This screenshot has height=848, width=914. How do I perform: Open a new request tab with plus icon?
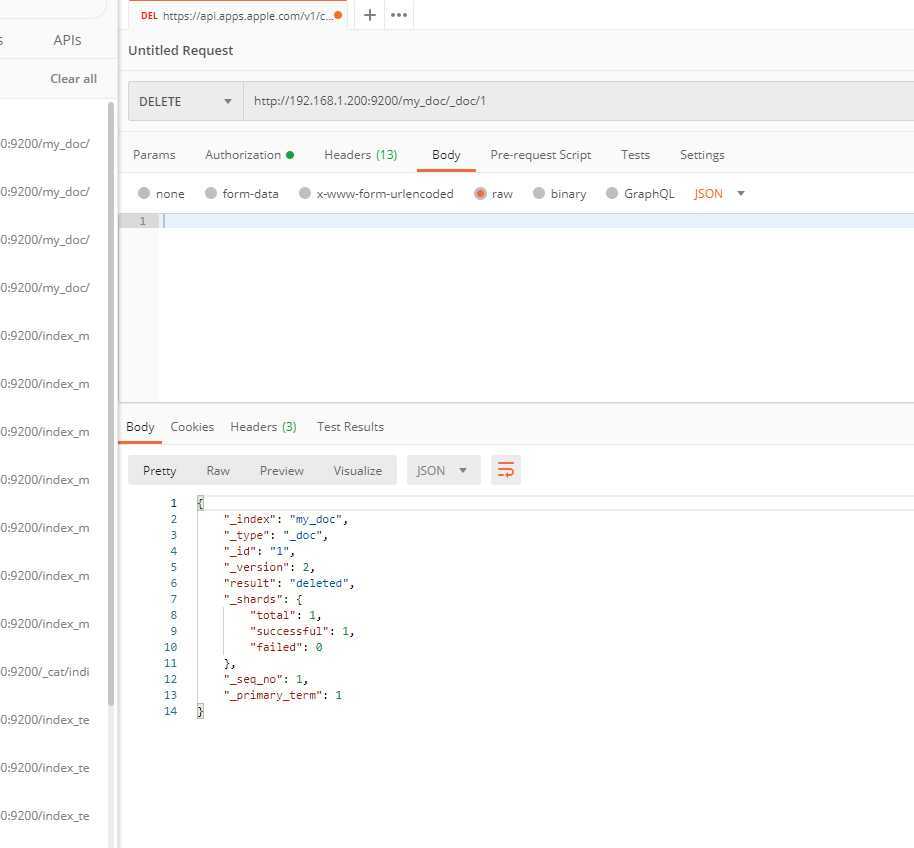click(x=370, y=15)
